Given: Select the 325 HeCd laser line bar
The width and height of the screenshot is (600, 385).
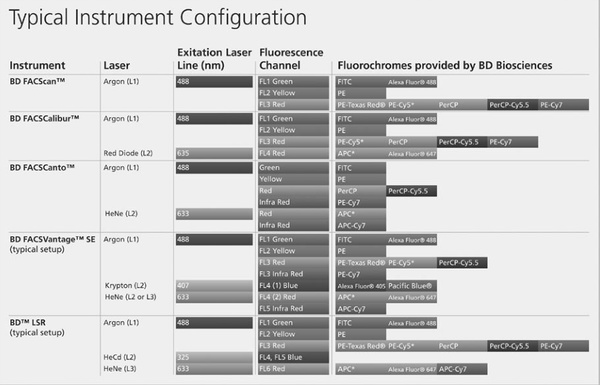Looking at the screenshot, I should tap(214, 357).
